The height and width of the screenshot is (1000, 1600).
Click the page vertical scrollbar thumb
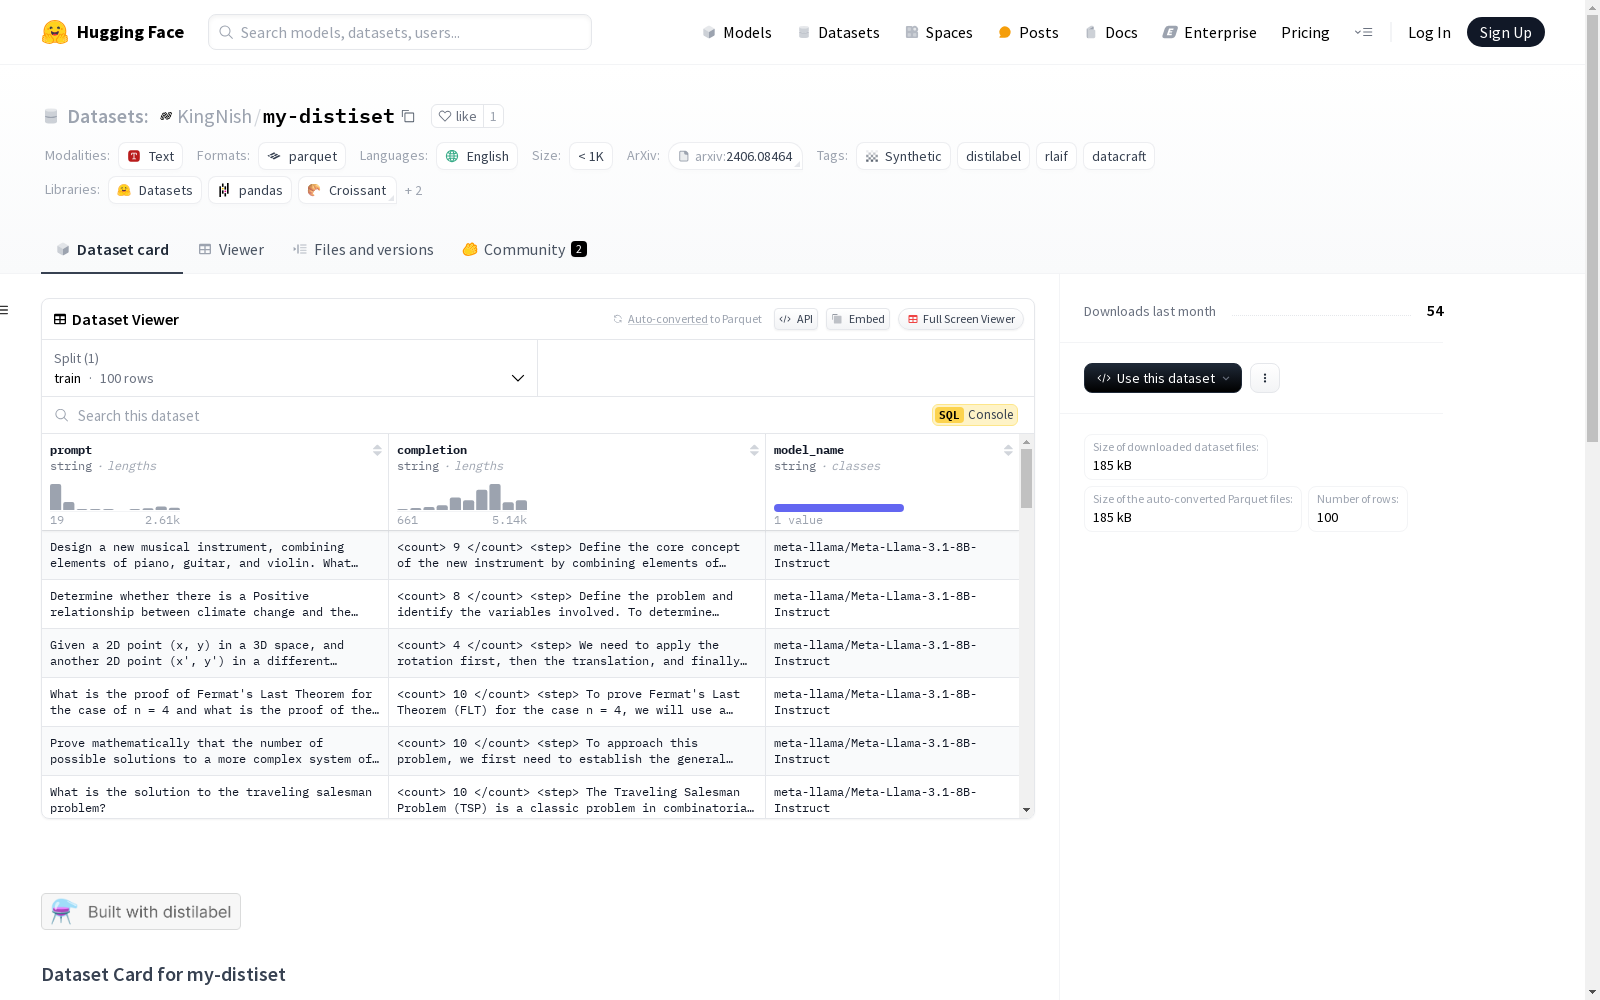pos(1592,226)
